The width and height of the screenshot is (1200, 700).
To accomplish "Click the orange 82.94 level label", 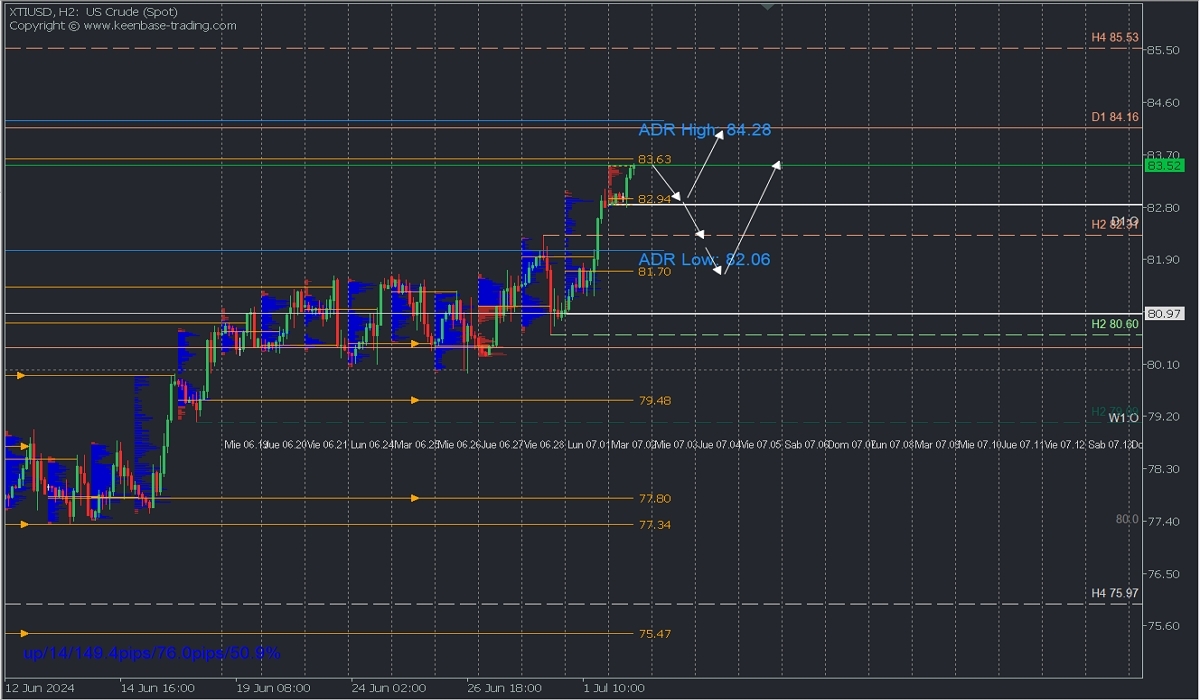I will [x=654, y=200].
